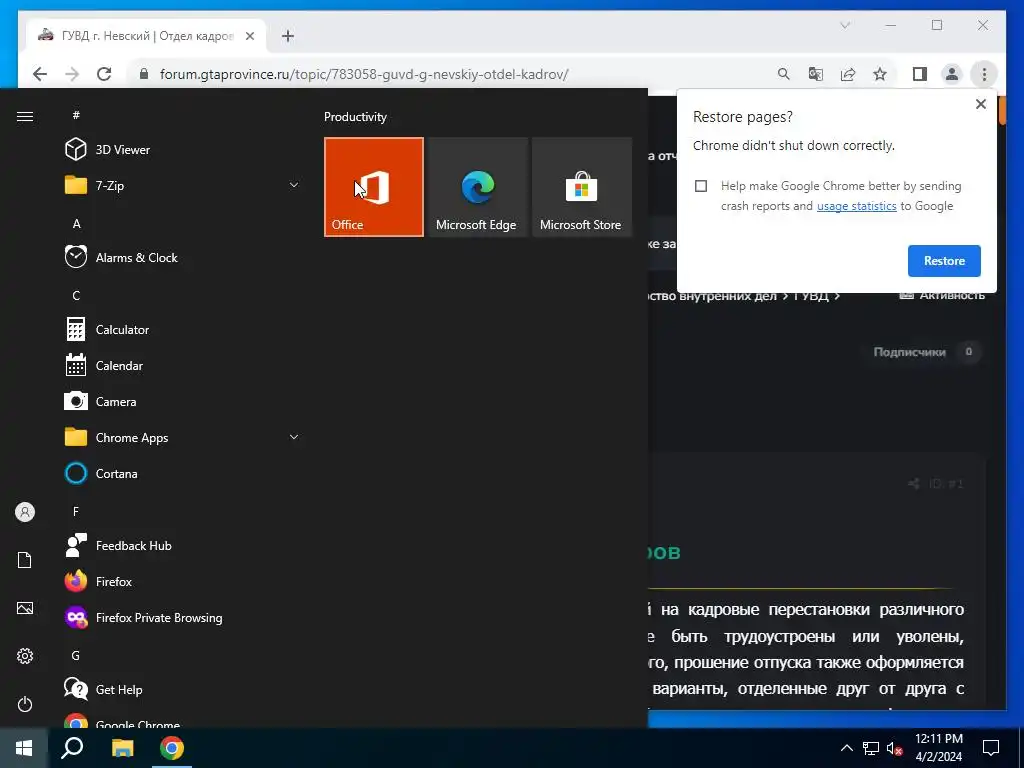Click the taskbar clock showing 12:11 PM

click(x=938, y=748)
